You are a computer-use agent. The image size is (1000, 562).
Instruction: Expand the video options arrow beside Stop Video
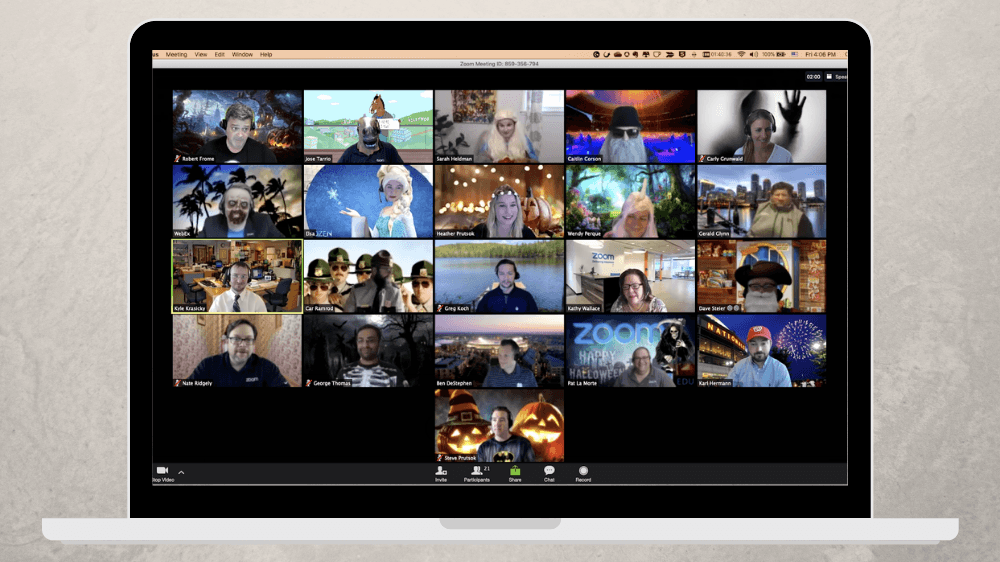pos(181,472)
